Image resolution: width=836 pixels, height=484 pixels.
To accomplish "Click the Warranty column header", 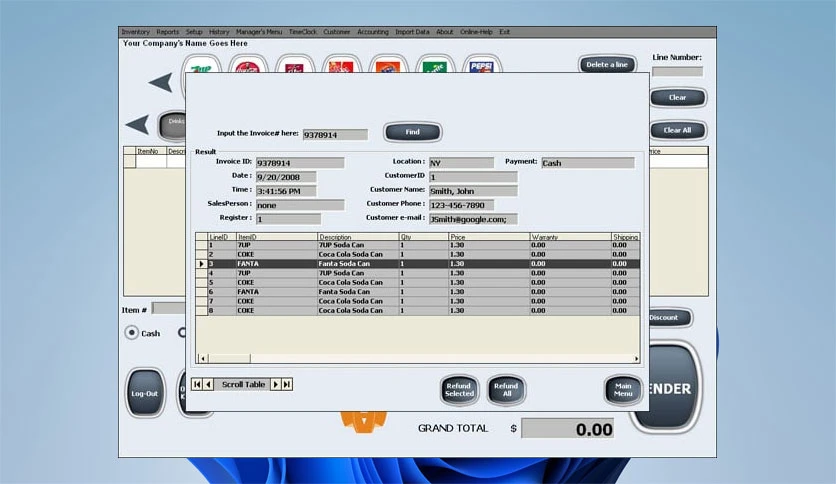I will (570, 237).
